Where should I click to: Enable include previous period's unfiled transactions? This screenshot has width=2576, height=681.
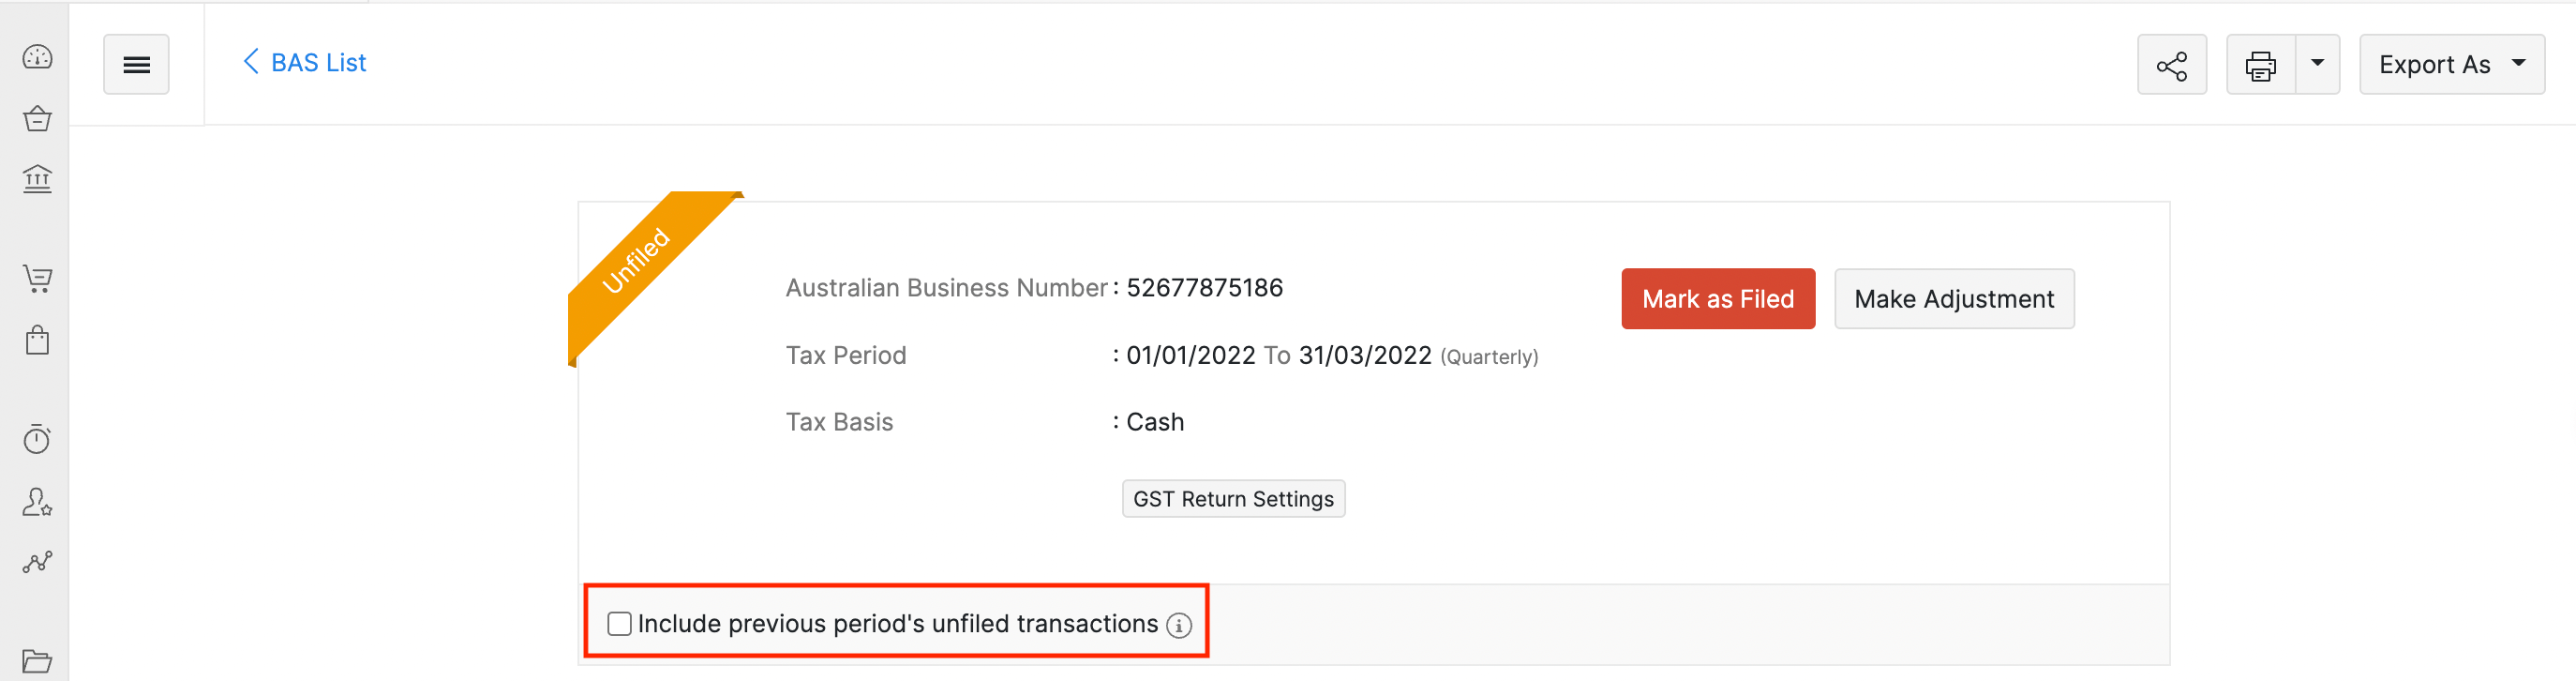(620, 624)
